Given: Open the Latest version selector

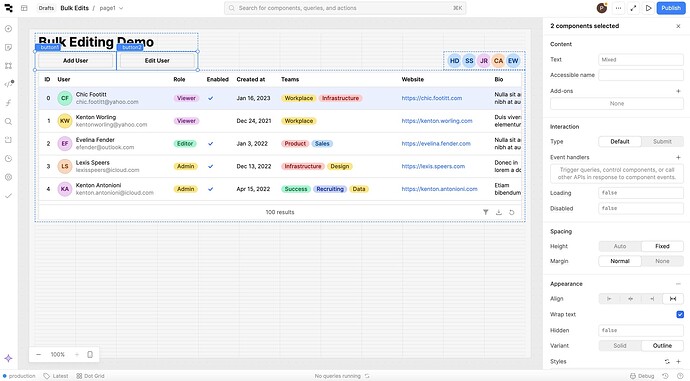Looking at the screenshot, I should (56, 376).
